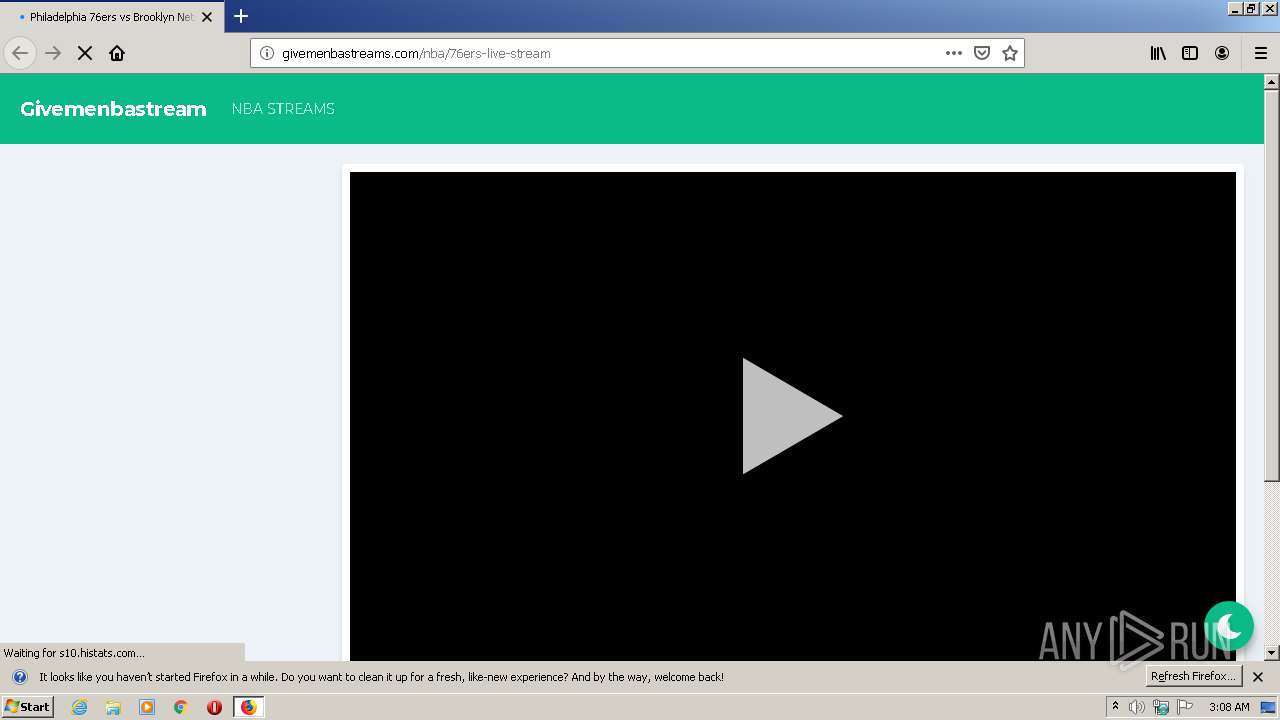Click the notification bar question mark icon

click(20, 677)
